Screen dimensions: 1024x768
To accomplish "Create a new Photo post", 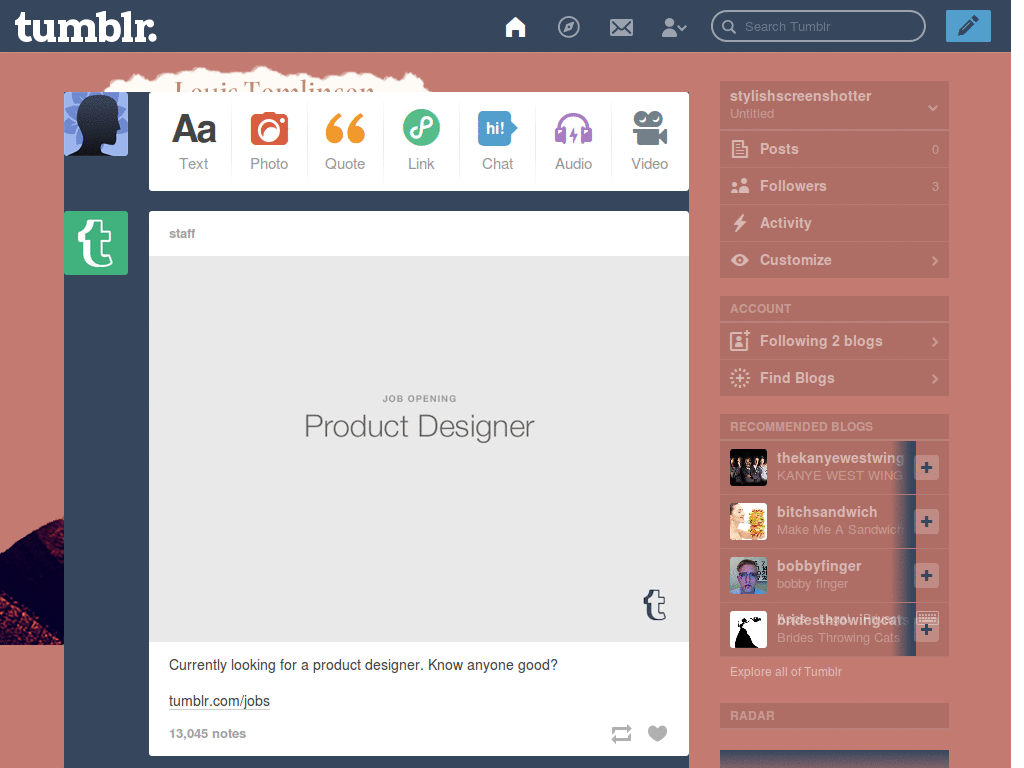I will coord(269,141).
